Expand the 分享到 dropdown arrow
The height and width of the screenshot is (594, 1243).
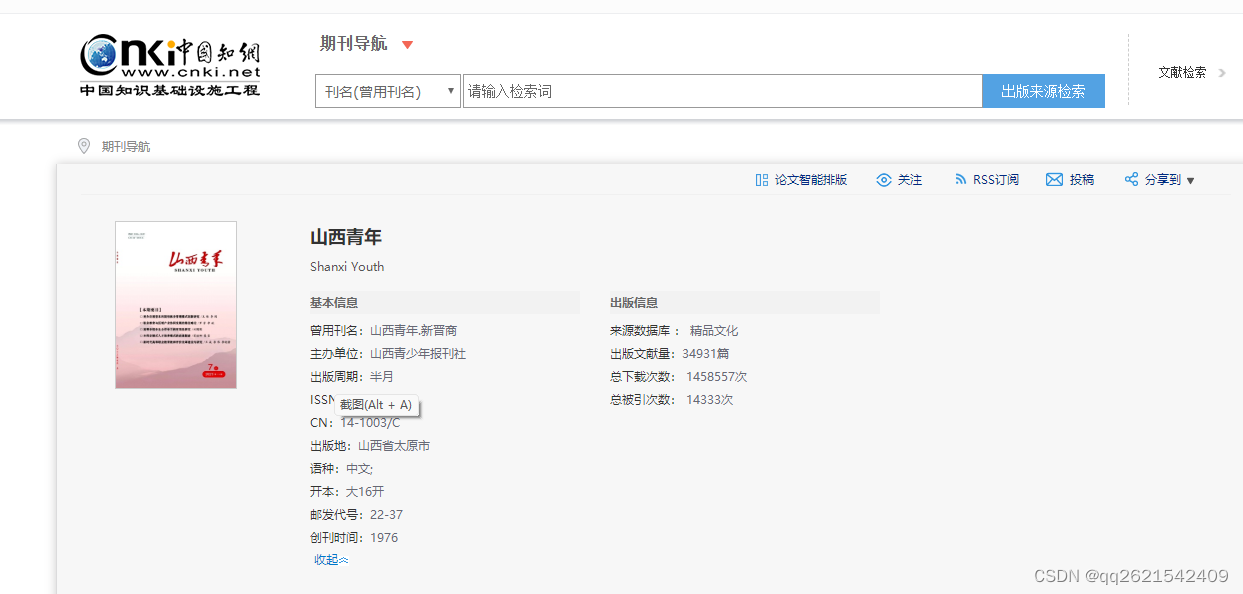(x=1190, y=181)
